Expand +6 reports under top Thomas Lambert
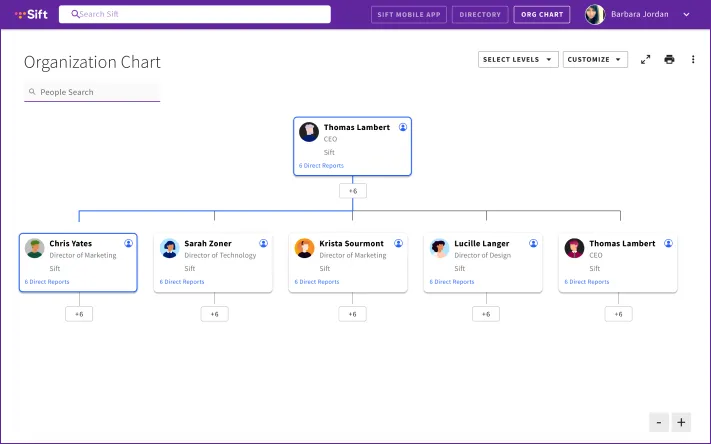711x444 pixels. (x=353, y=191)
